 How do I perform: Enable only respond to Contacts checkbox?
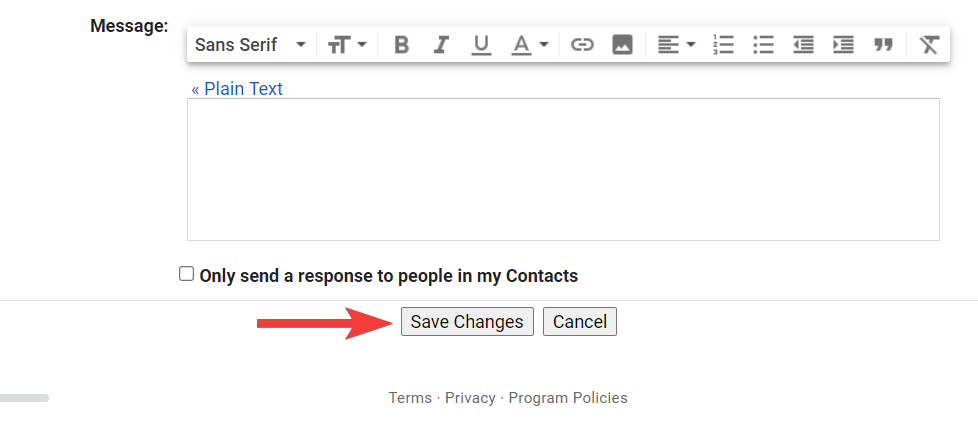(186, 274)
